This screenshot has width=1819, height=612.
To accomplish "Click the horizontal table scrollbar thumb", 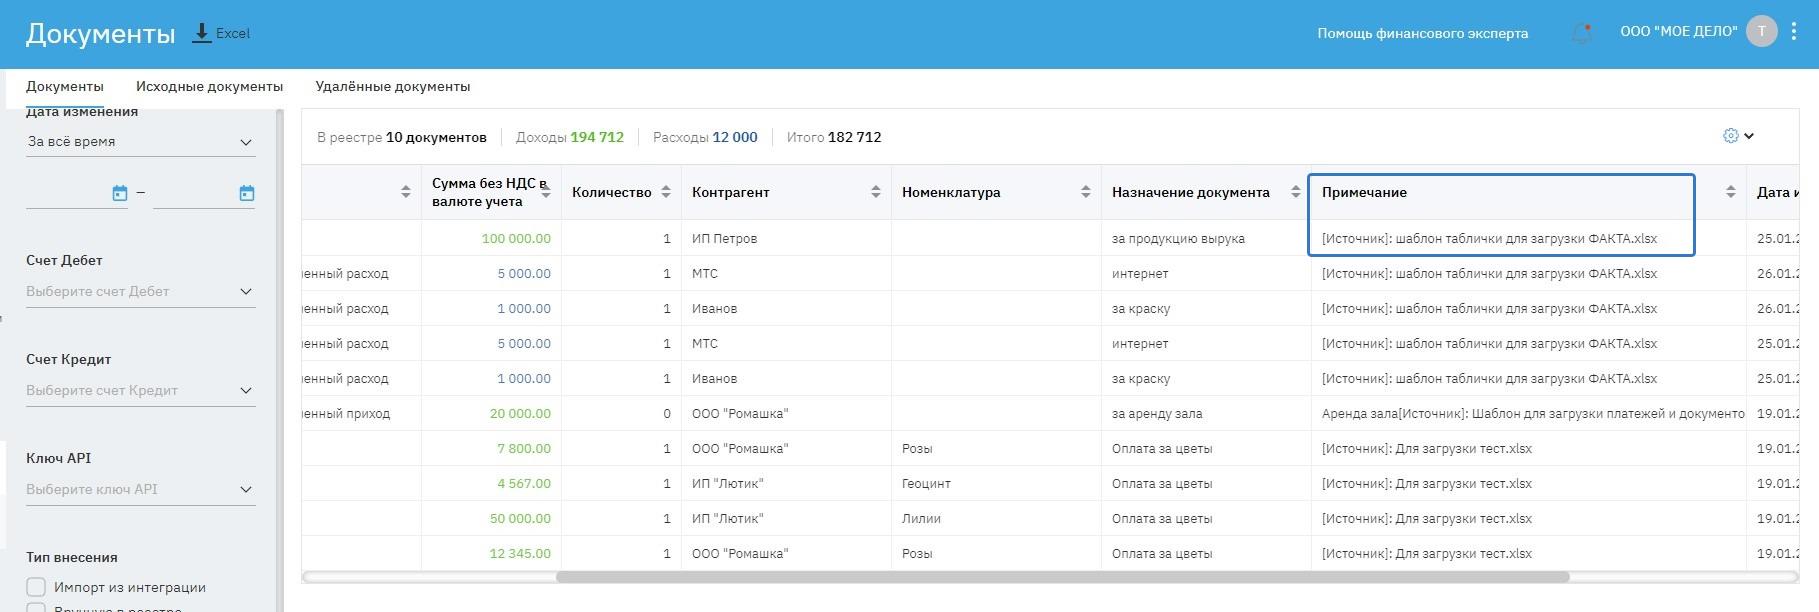I will click(x=1062, y=577).
